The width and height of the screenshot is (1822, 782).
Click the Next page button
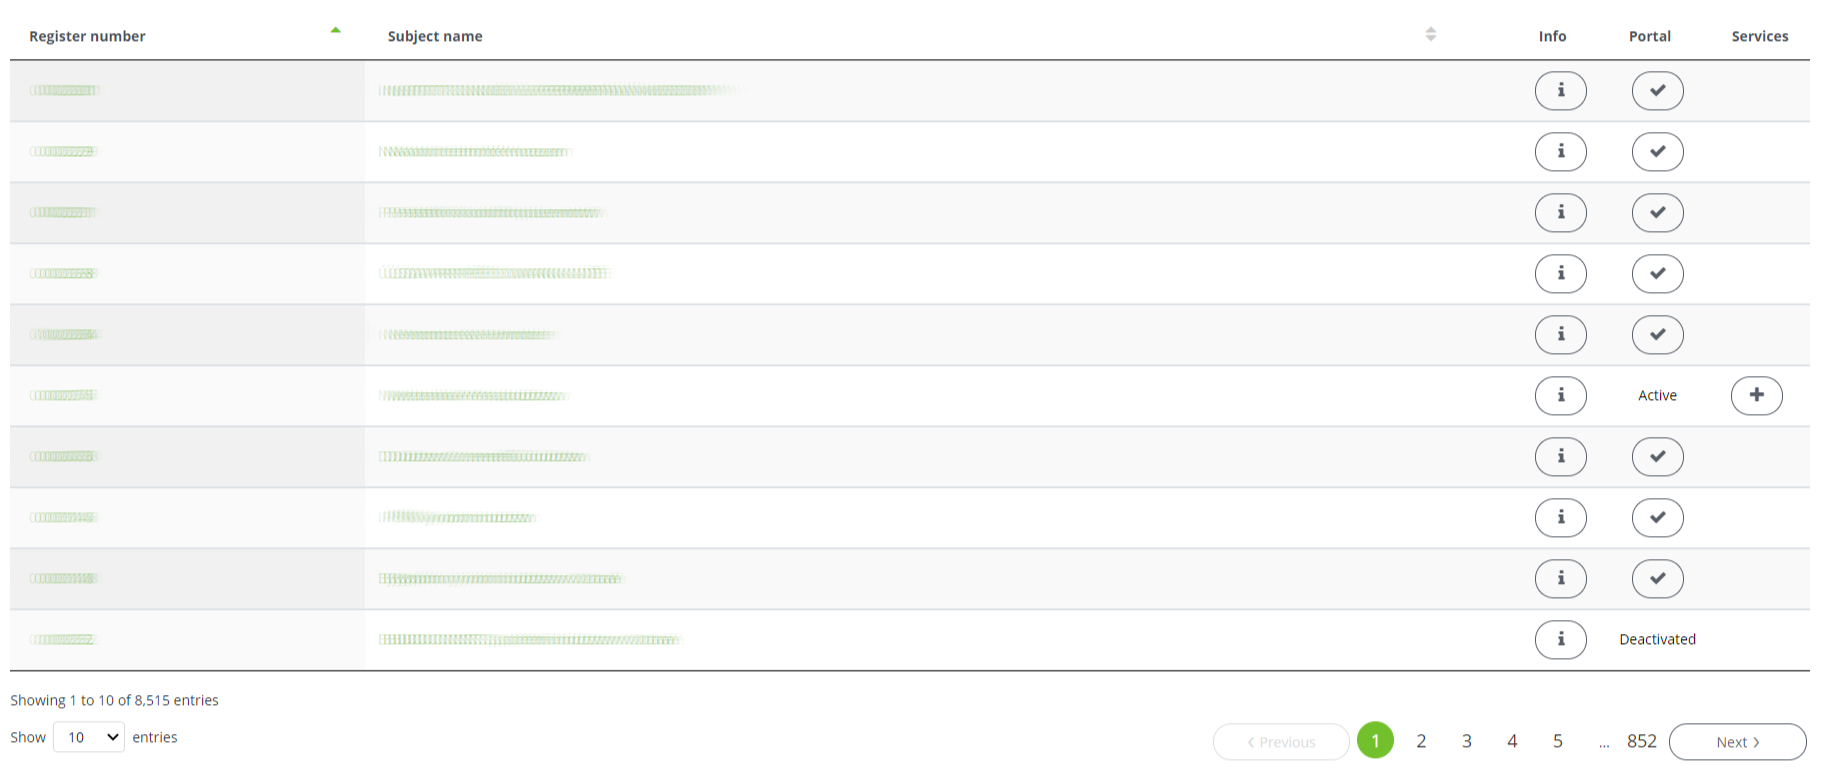point(1737,742)
